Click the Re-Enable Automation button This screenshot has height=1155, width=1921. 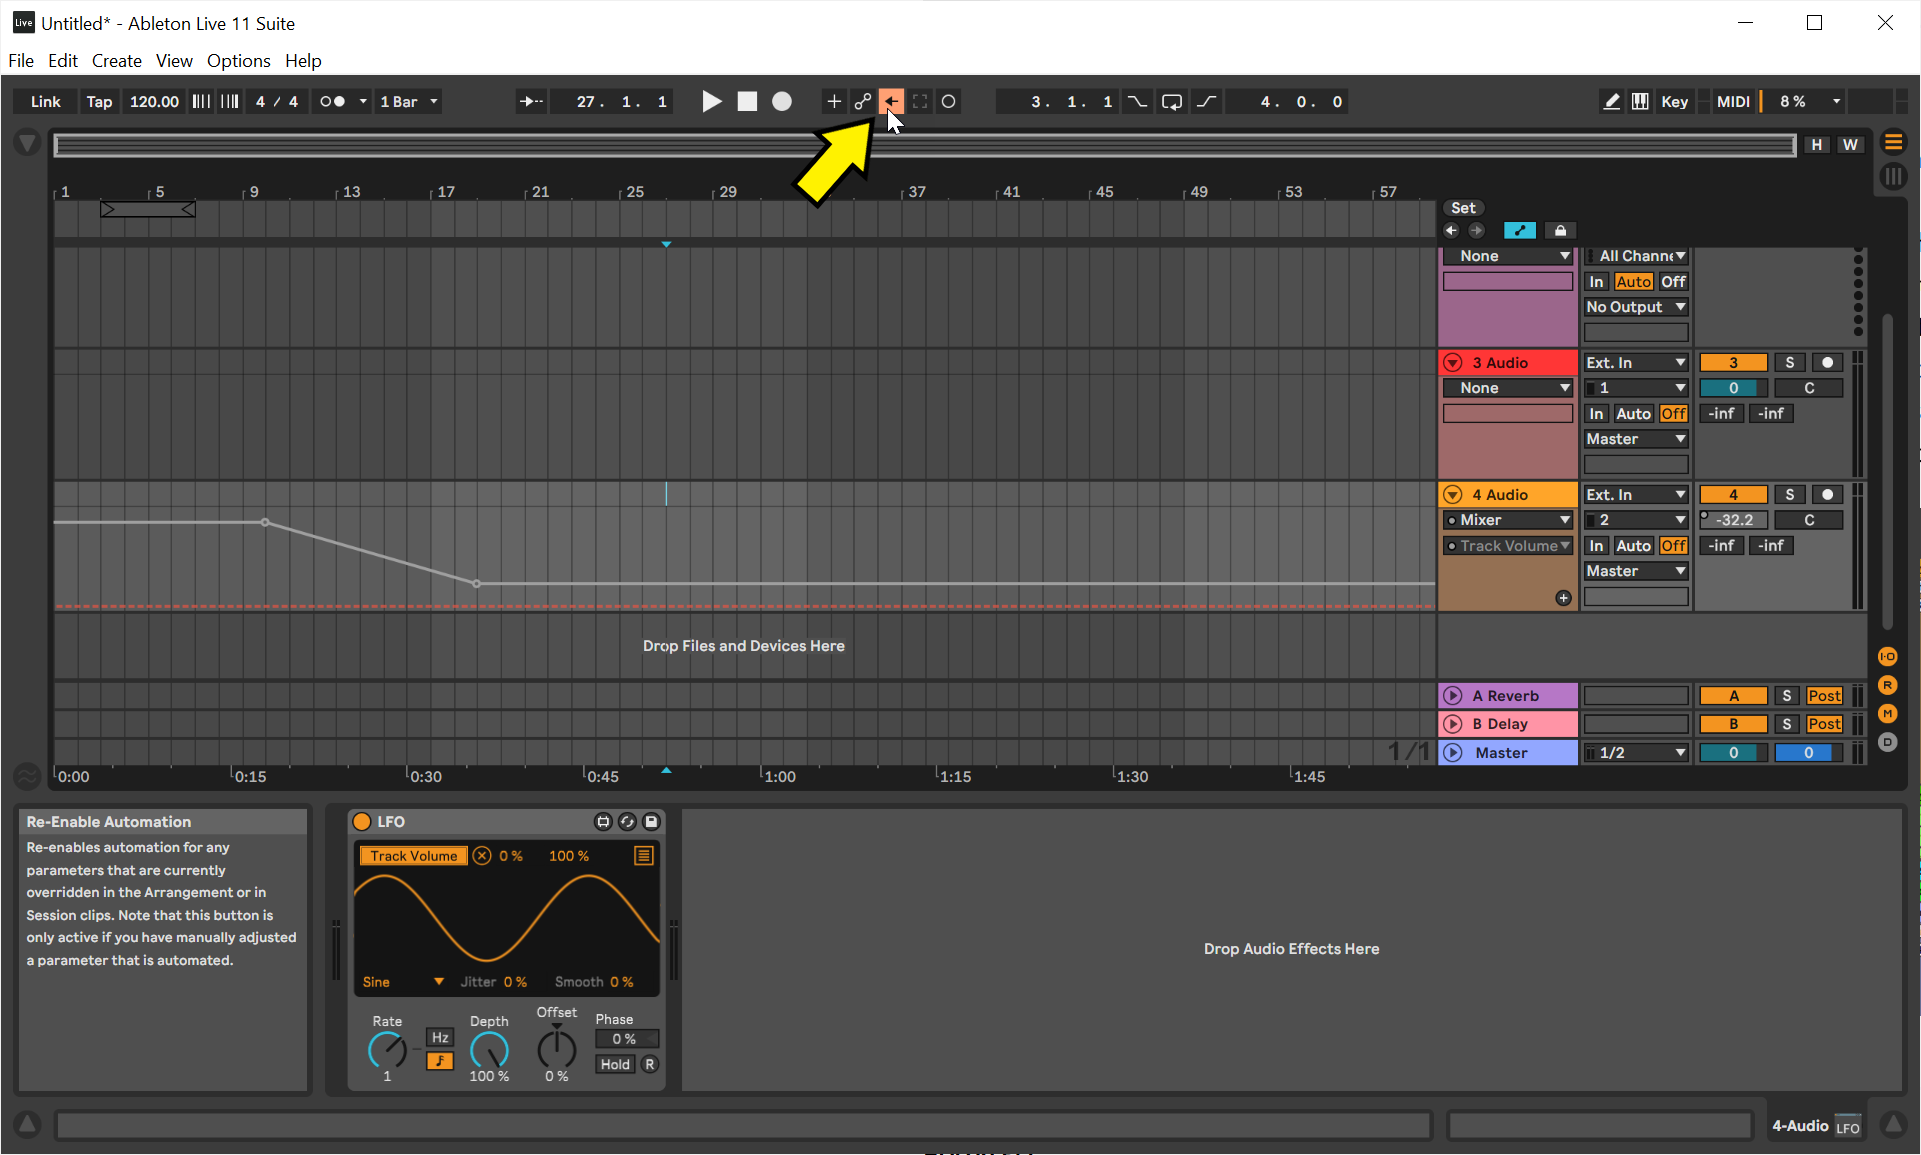(891, 101)
